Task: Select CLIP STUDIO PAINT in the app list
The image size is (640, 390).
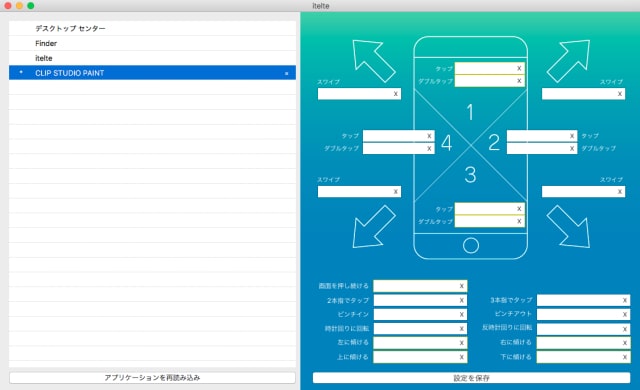Action: [152, 73]
